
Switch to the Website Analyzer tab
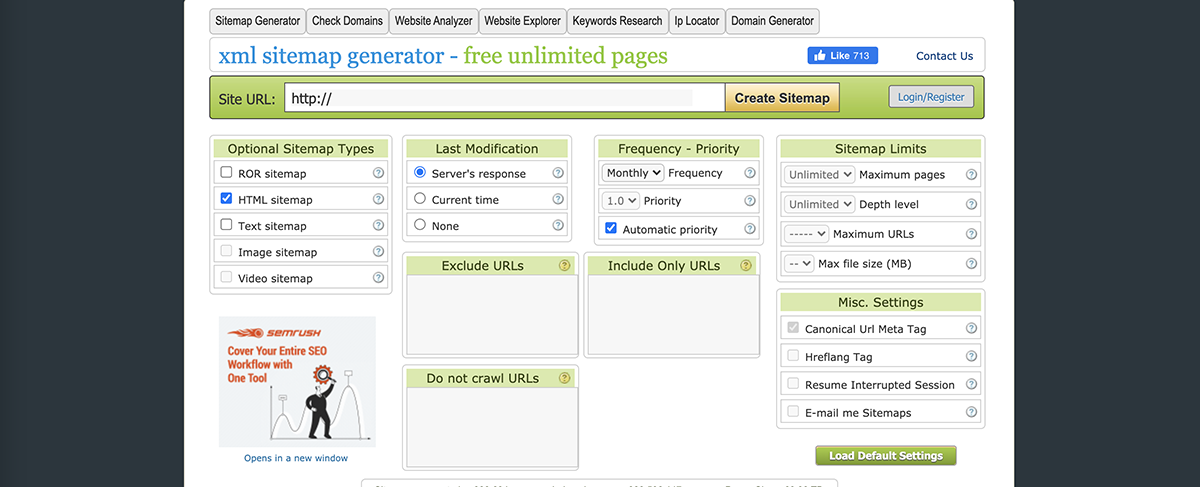[x=433, y=20]
